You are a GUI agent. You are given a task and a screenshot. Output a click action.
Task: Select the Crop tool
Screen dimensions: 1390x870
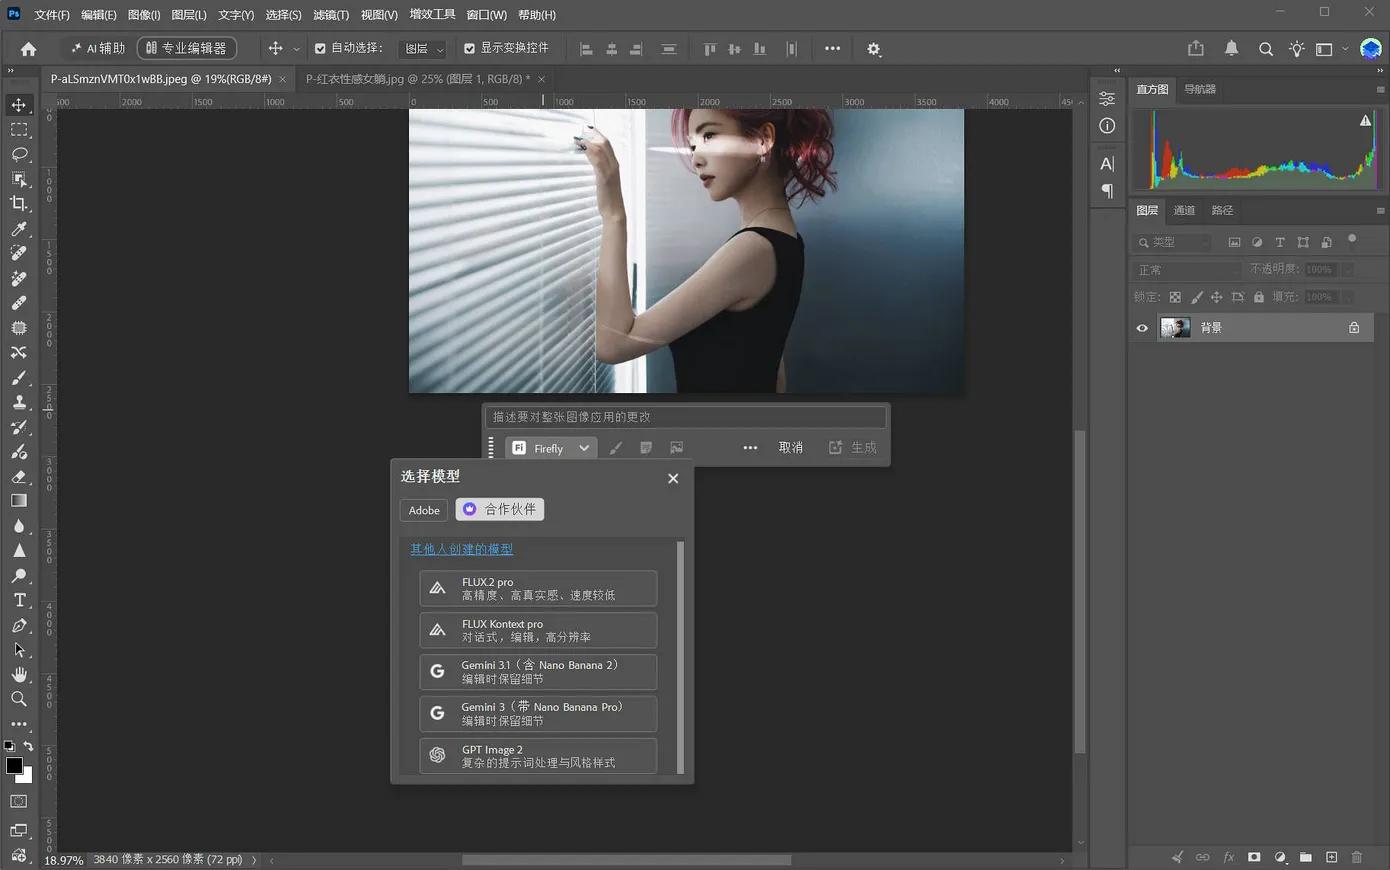click(x=19, y=204)
